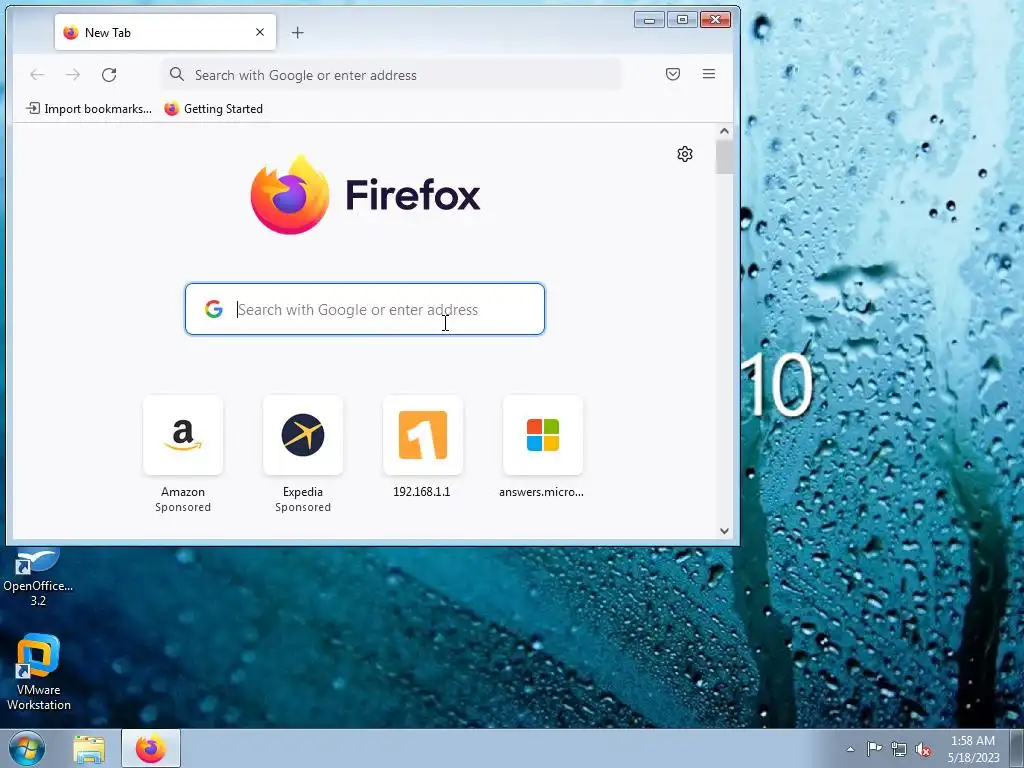The image size is (1024, 768).
Task: Click the Google logo in search box
Action: (214, 309)
